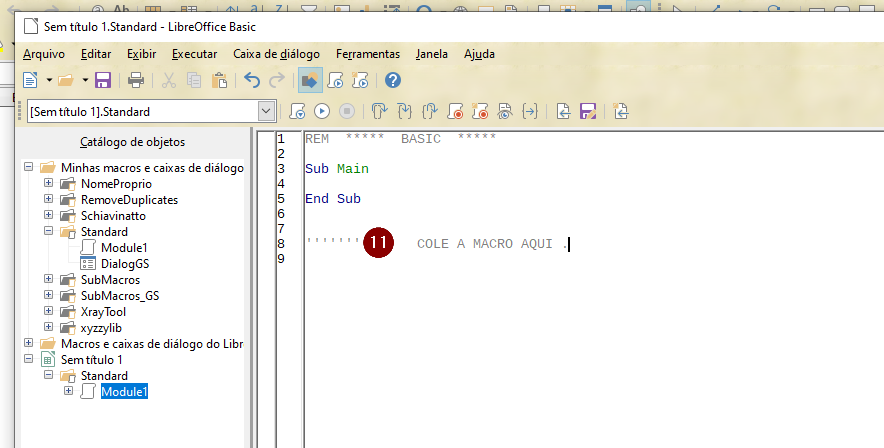884x448 pixels.
Task: Open the Caixa de diálogo menu
Action: [276, 54]
